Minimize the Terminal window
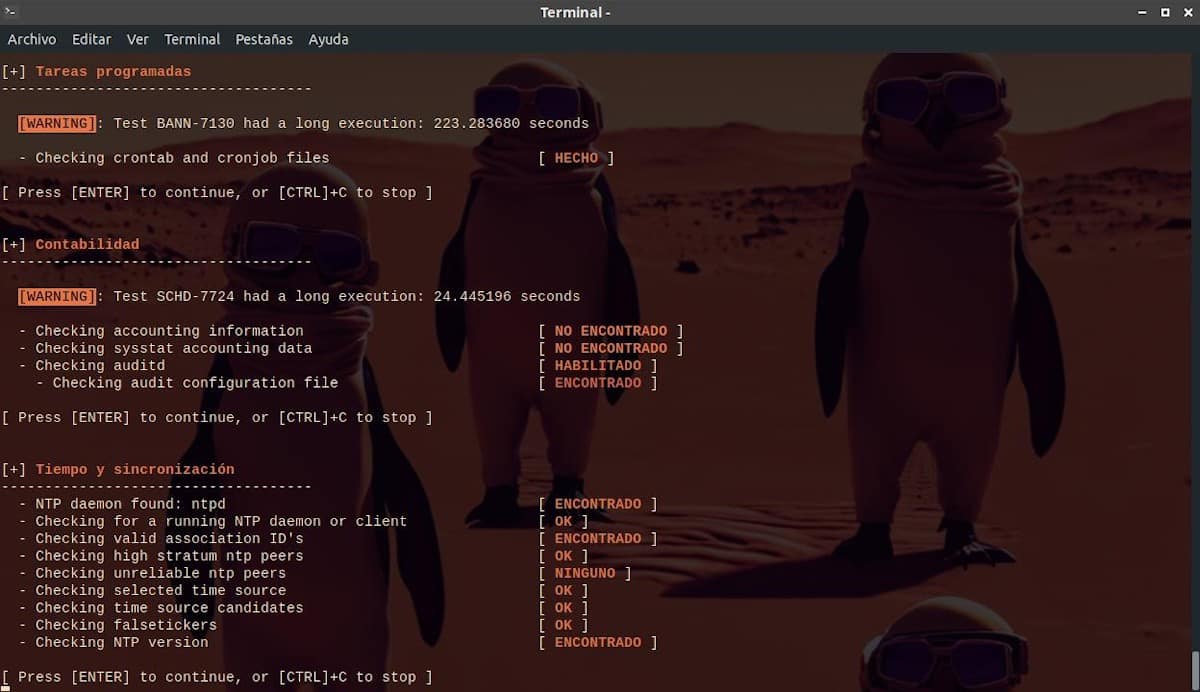This screenshot has width=1200, height=692. click(x=1142, y=12)
